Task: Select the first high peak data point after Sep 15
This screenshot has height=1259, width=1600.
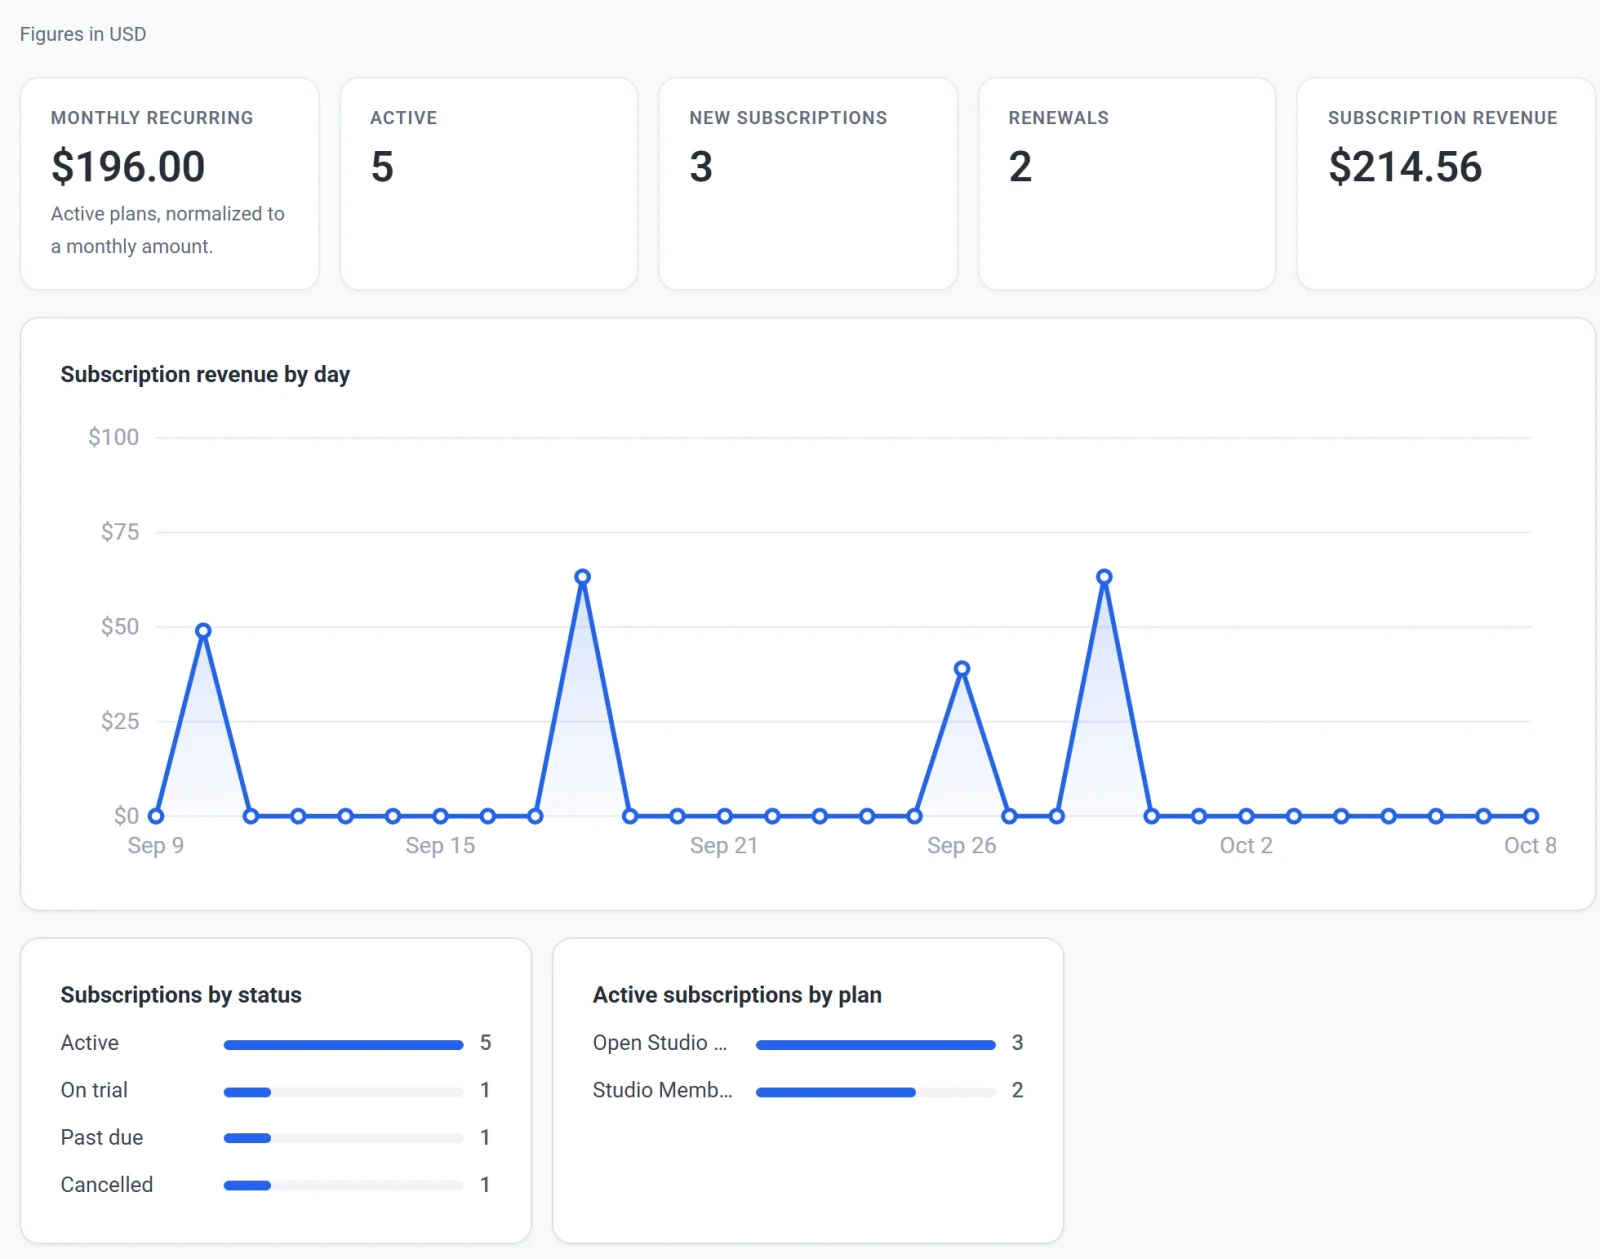Action: tap(583, 577)
